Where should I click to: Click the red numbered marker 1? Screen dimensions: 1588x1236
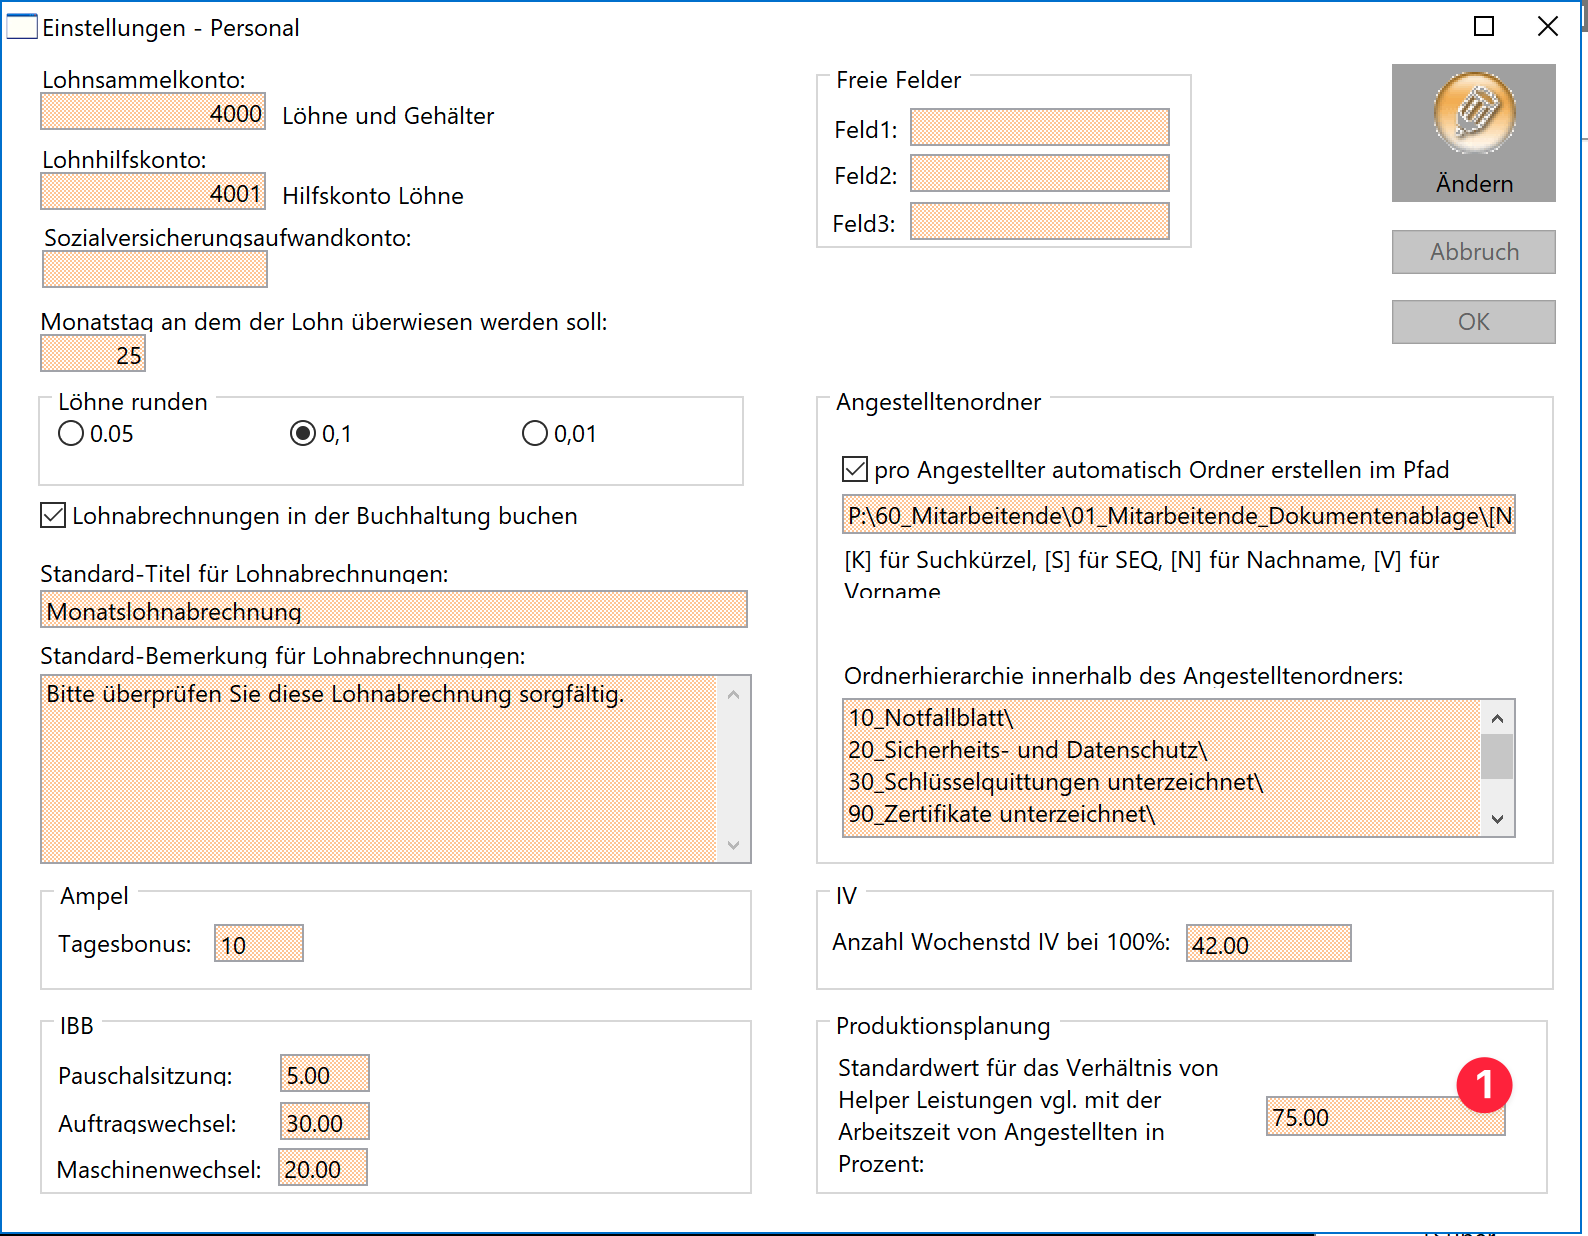click(1483, 1085)
